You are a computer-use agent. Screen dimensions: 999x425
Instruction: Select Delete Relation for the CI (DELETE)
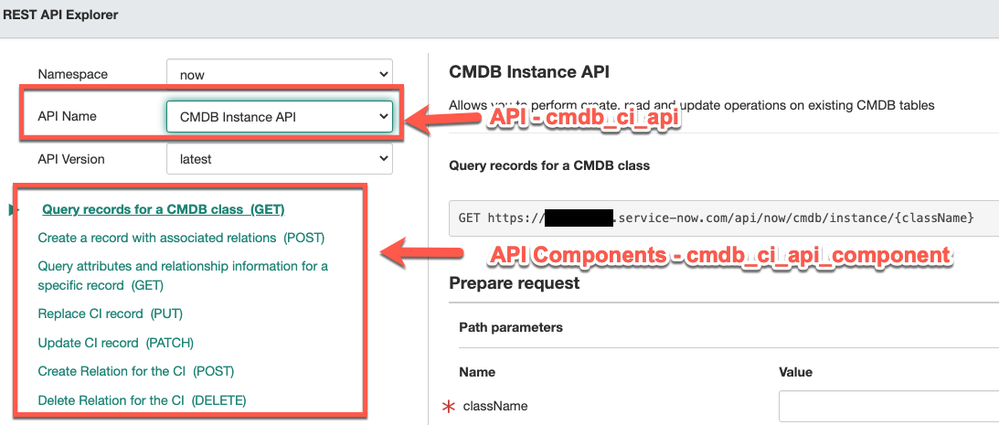click(x=142, y=401)
